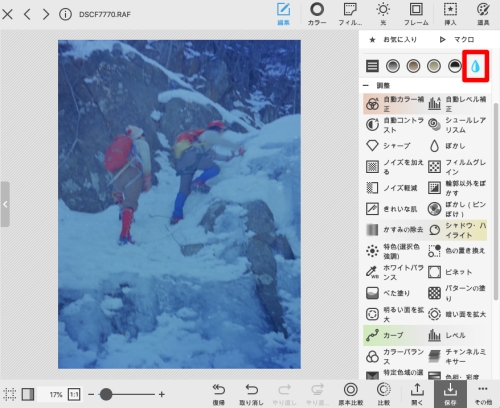Choose the ぼかし blur tool
The width and height of the screenshot is (500, 408).
(457, 146)
